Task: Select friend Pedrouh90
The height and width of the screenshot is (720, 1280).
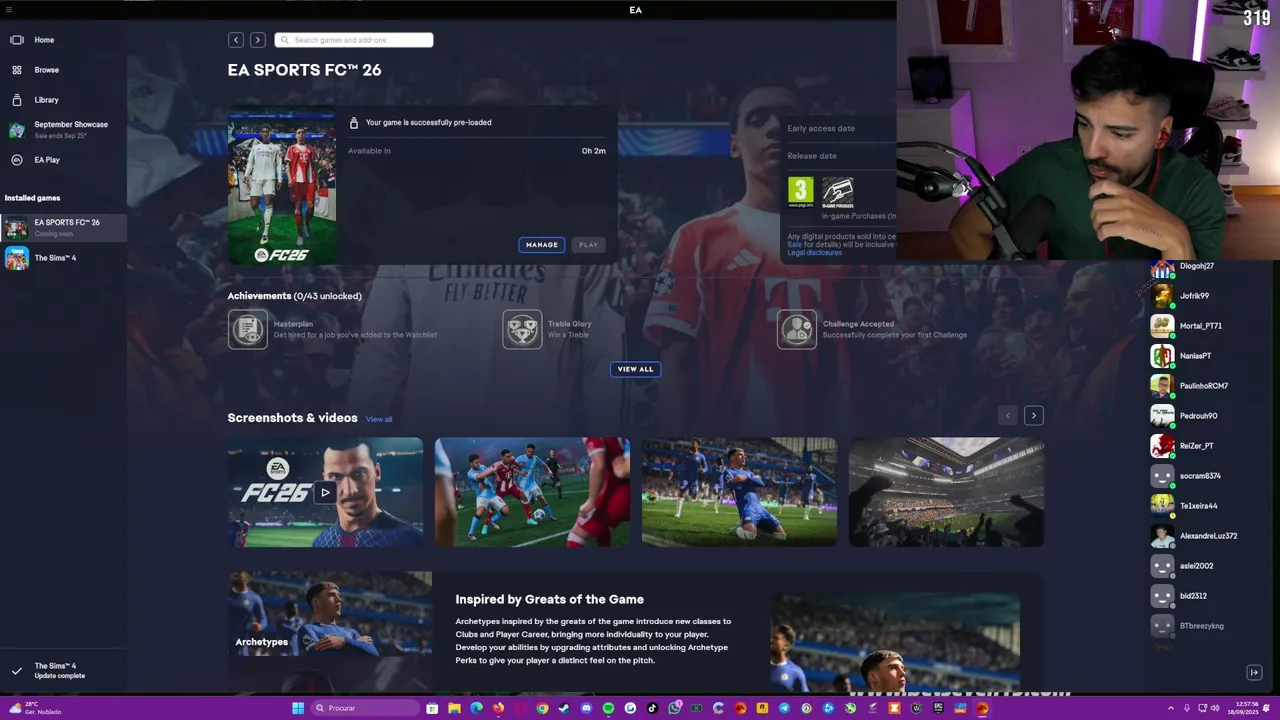Action: pos(1198,416)
